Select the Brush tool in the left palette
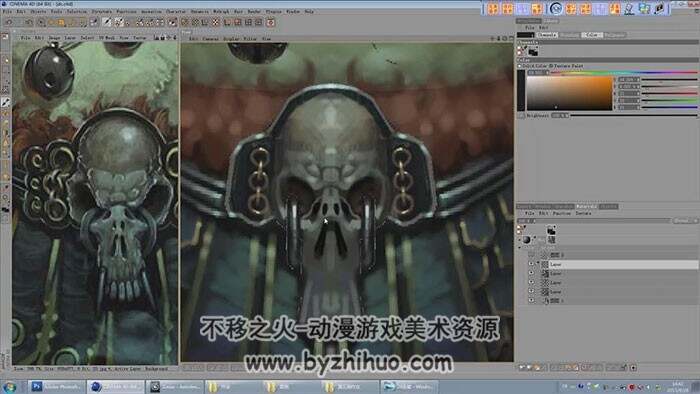This screenshot has height=394, width=700. point(5,102)
